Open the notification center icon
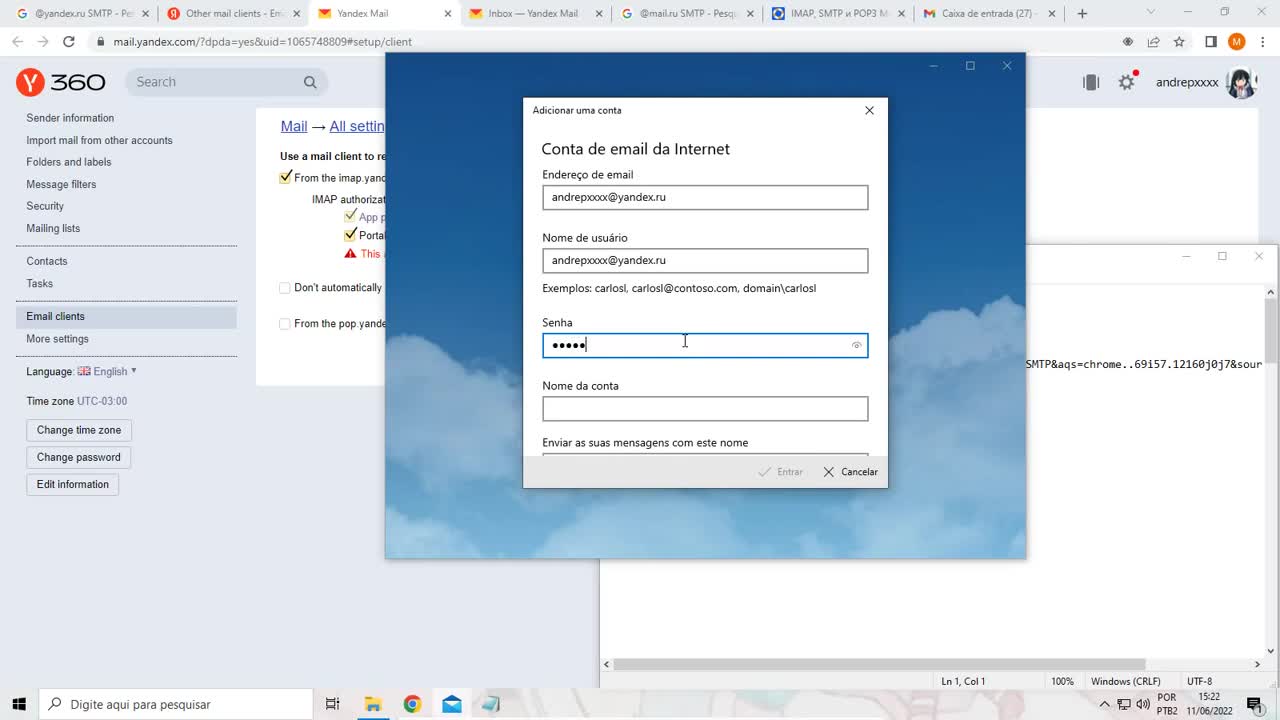Image resolution: width=1280 pixels, height=720 pixels. (1254, 704)
